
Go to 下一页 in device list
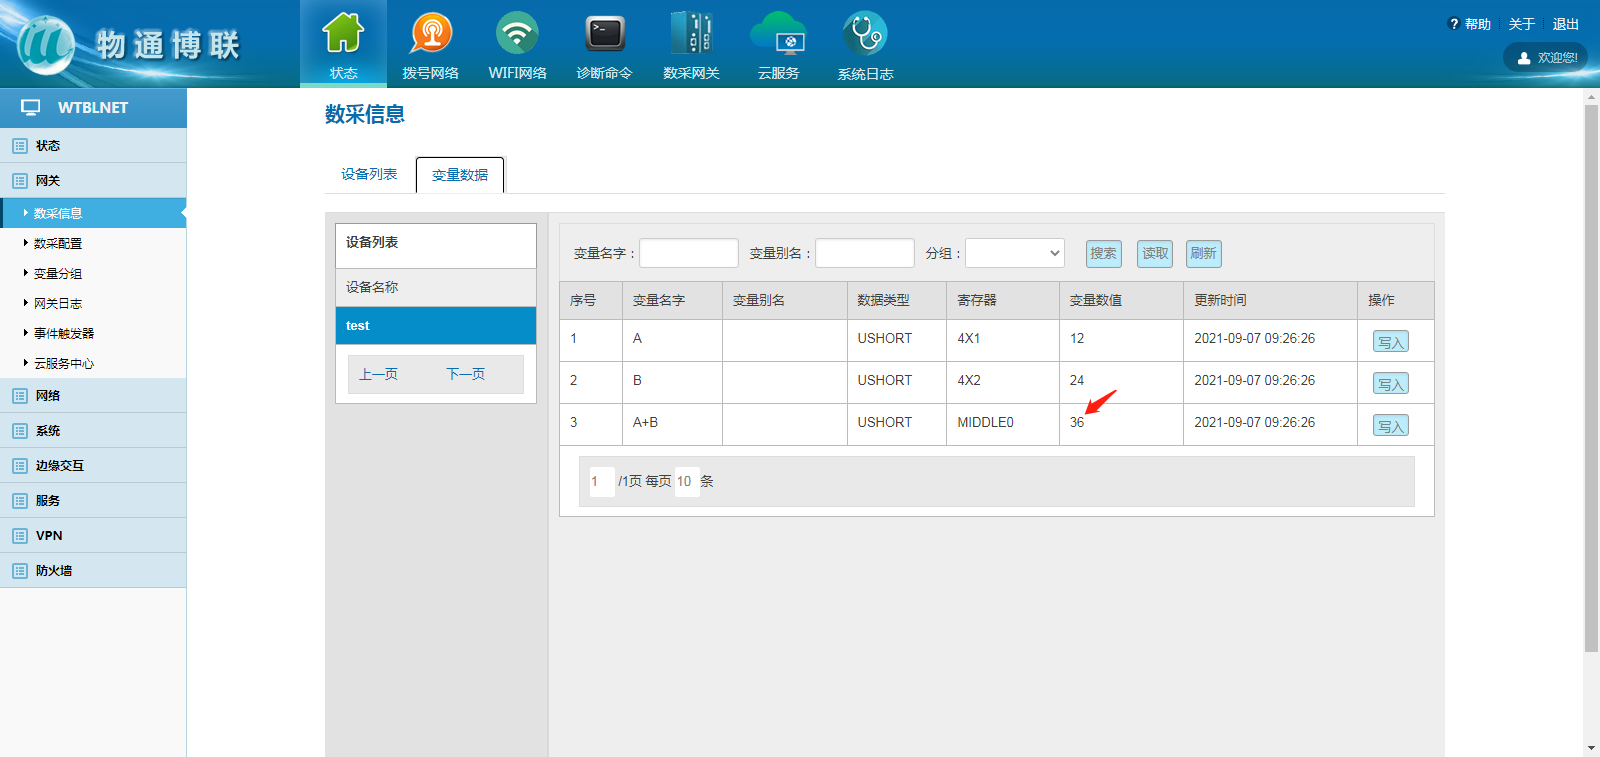(466, 374)
